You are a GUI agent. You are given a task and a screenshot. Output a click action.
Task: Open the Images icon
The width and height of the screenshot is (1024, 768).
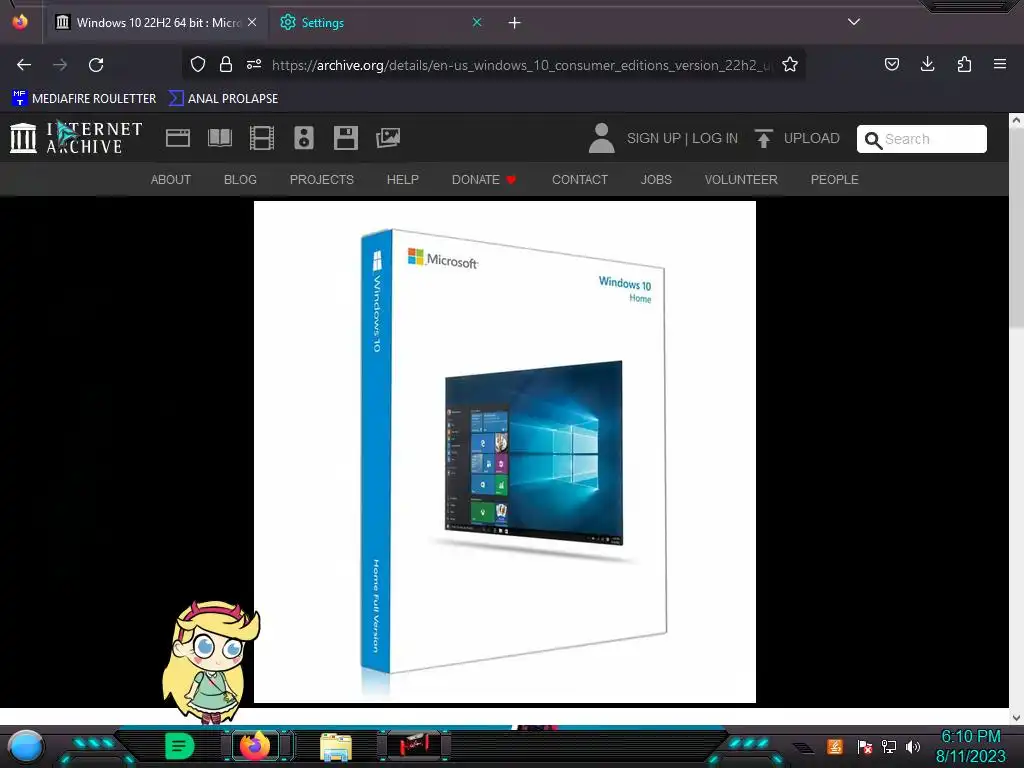pyautogui.click(x=388, y=138)
